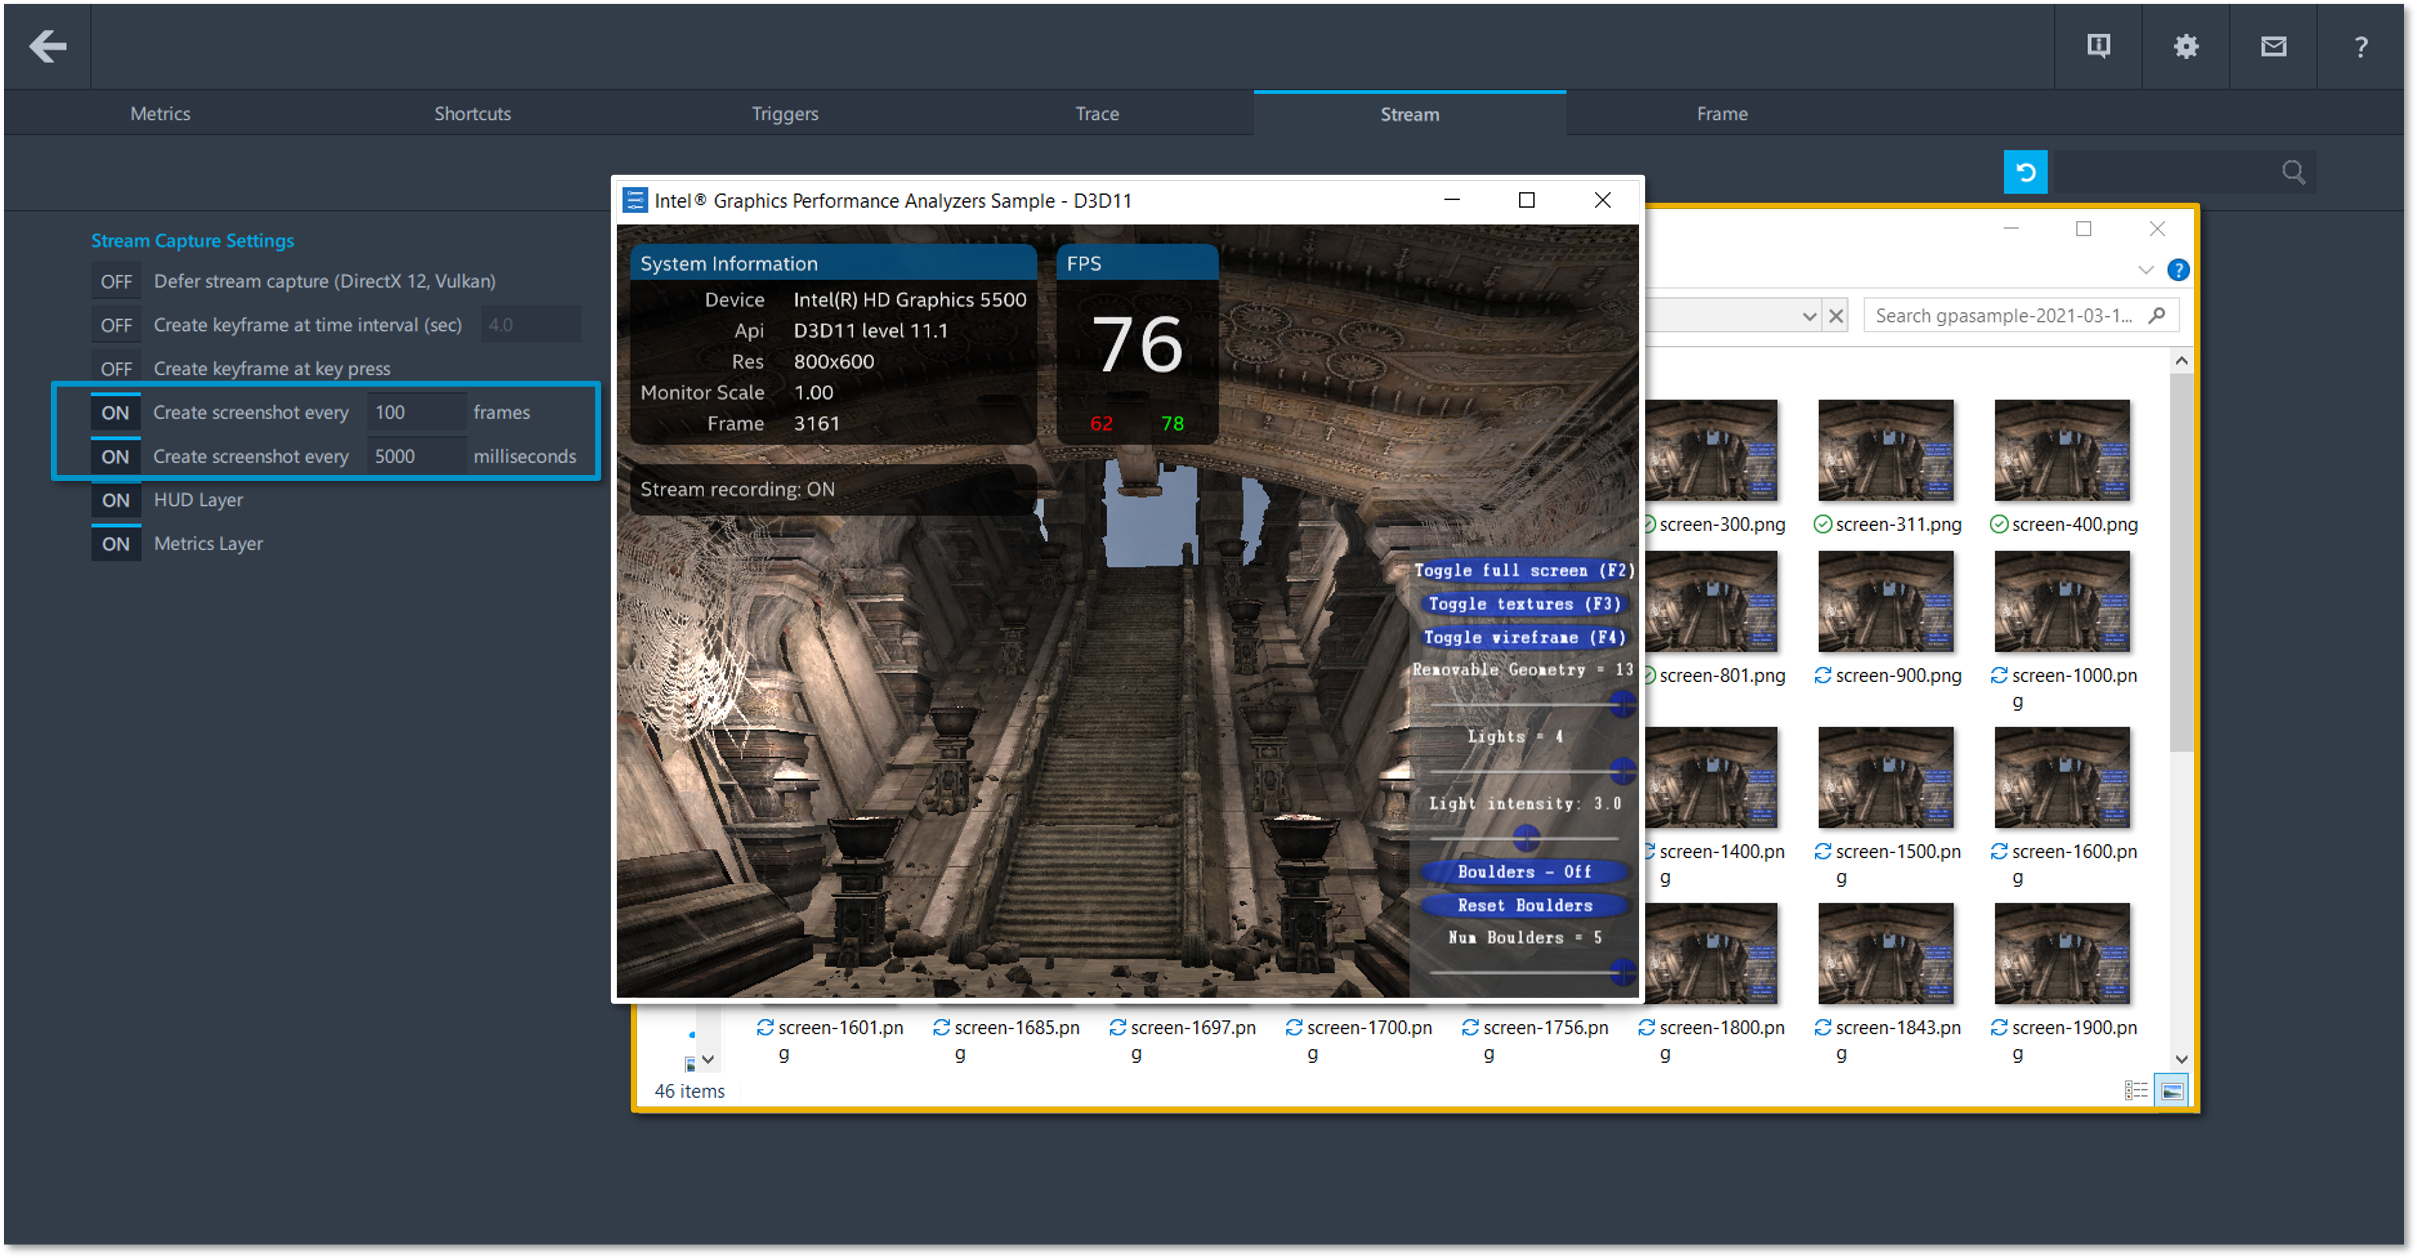Click Toggle wireframe (F4) button
Screen dimensions: 2417x1258
1524,637
